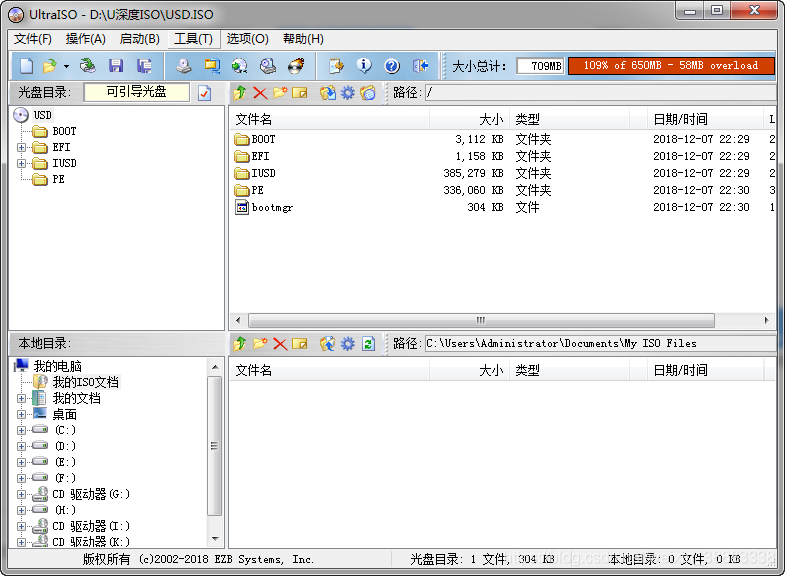This screenshot has width=785, height=576.
Task: Click the 109% of 650MB capacity bar
Action: click(671, 66)
